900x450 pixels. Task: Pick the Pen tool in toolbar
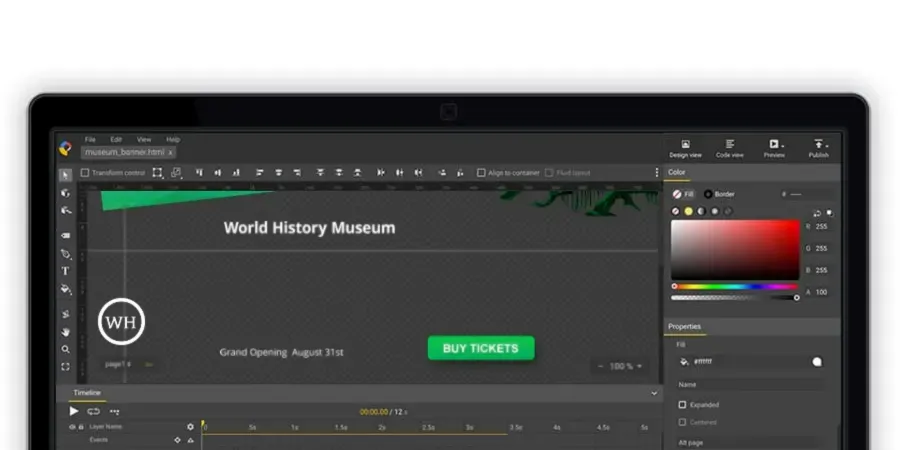[66, 254]
